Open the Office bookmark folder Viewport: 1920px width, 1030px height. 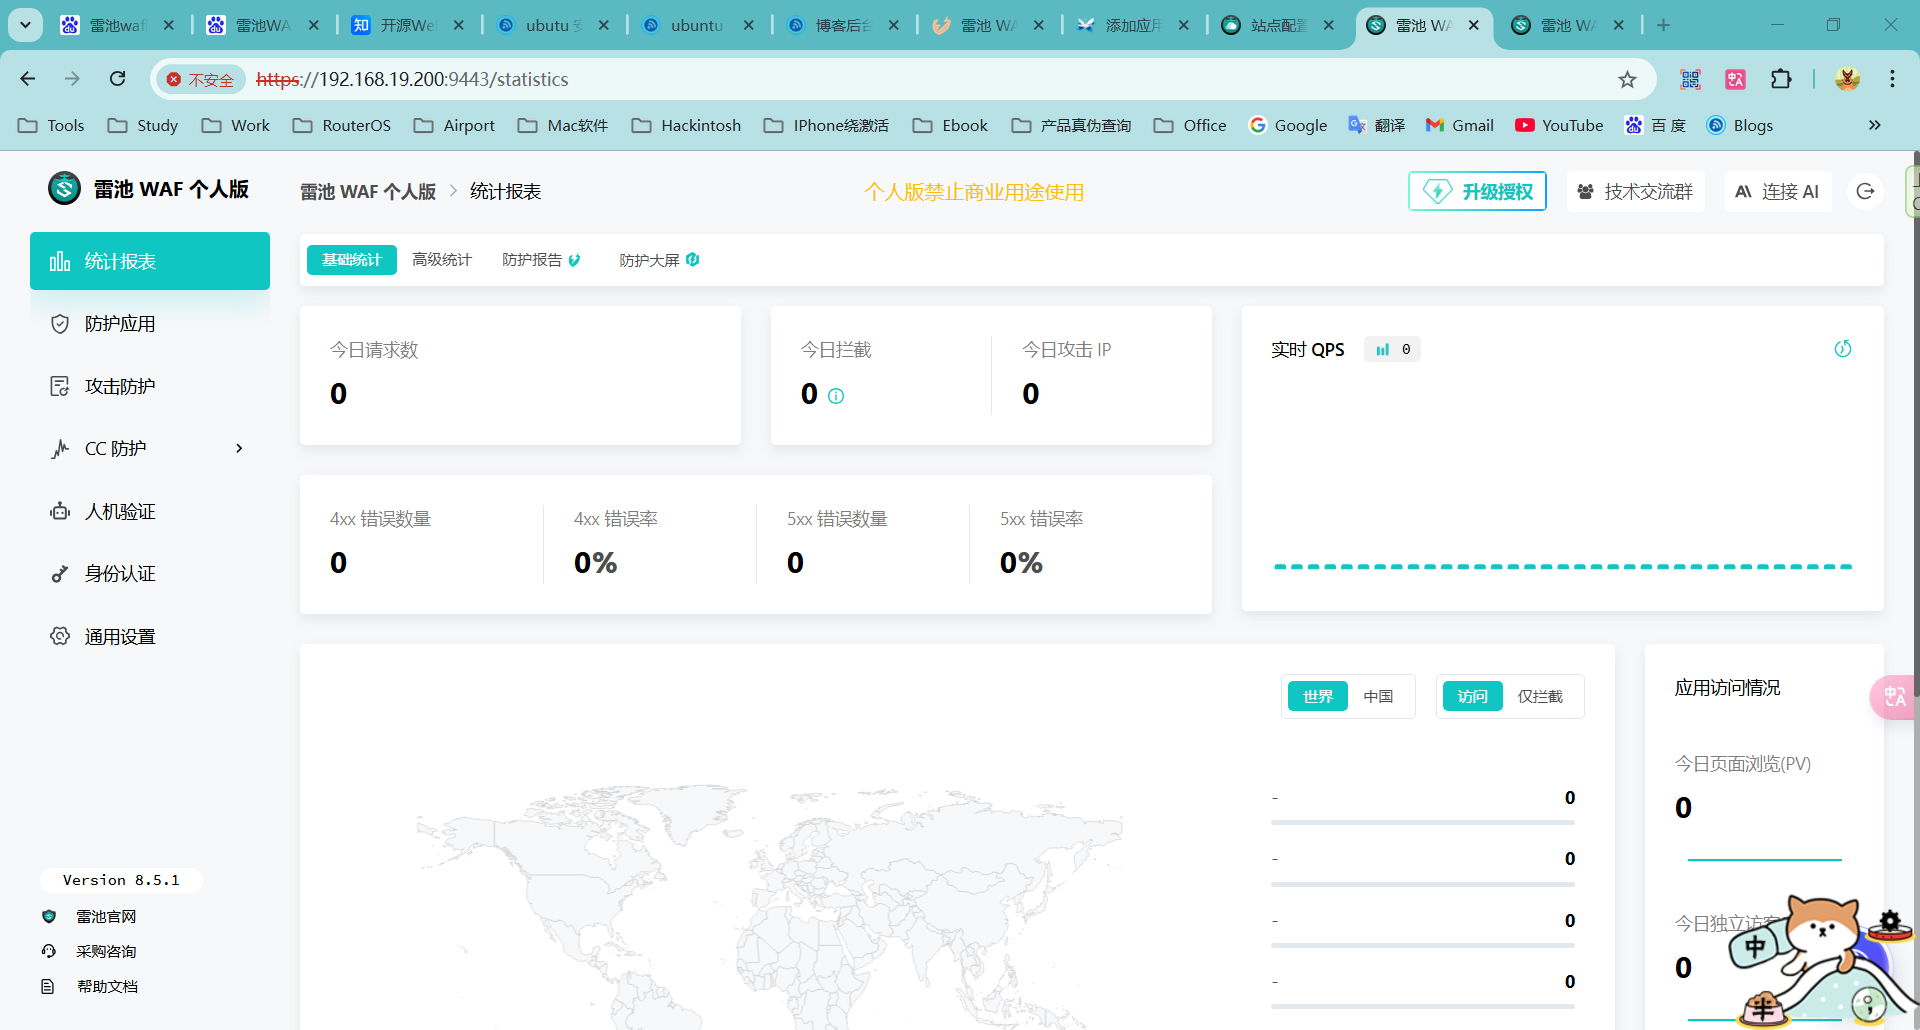point(1190,125)
